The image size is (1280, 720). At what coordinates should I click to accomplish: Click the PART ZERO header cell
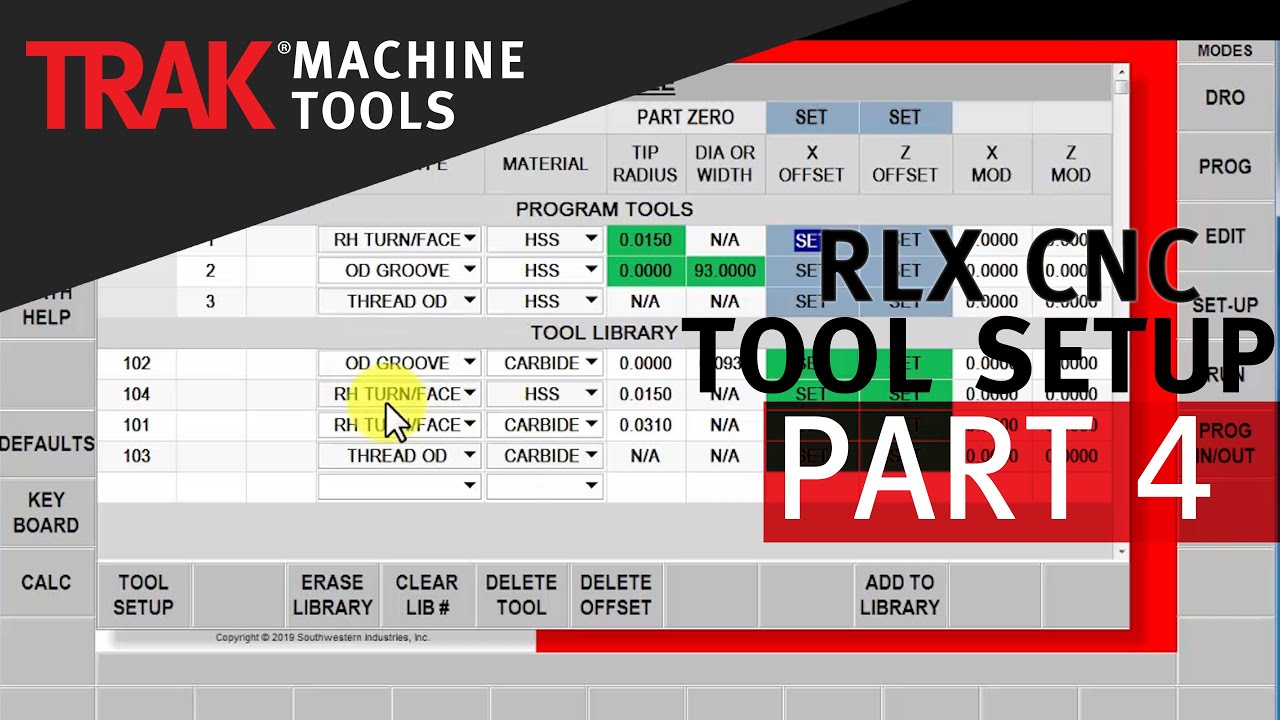(x=685, y=117)
